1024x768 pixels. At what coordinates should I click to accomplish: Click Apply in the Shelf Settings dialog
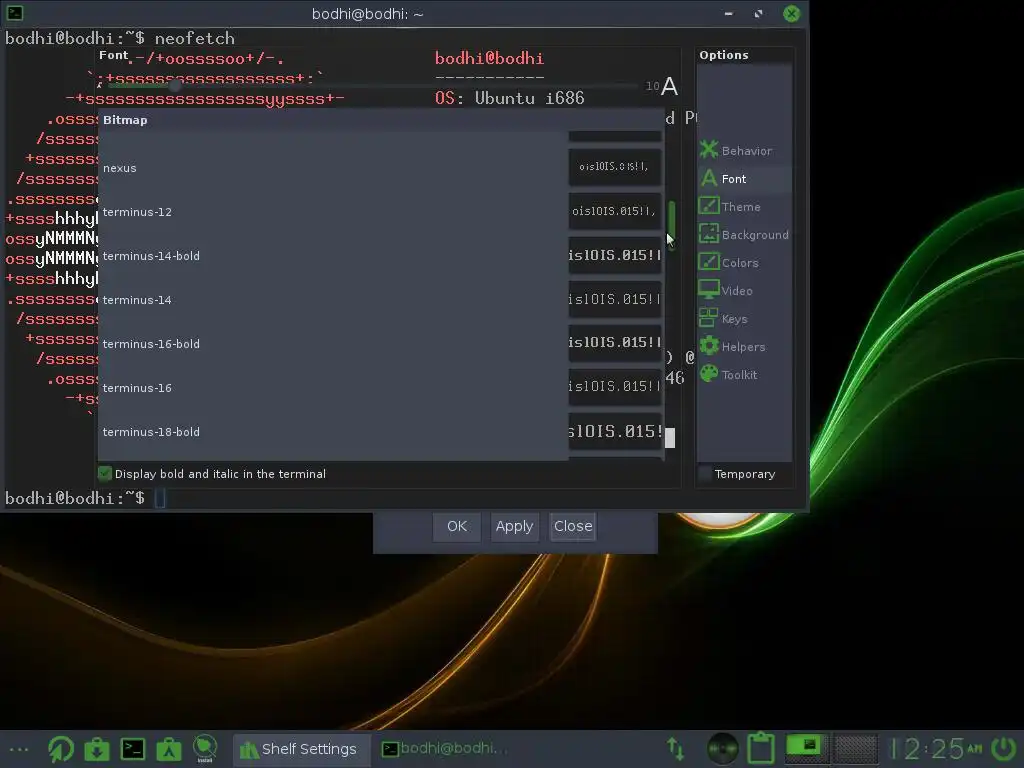(x=515, y=526)
